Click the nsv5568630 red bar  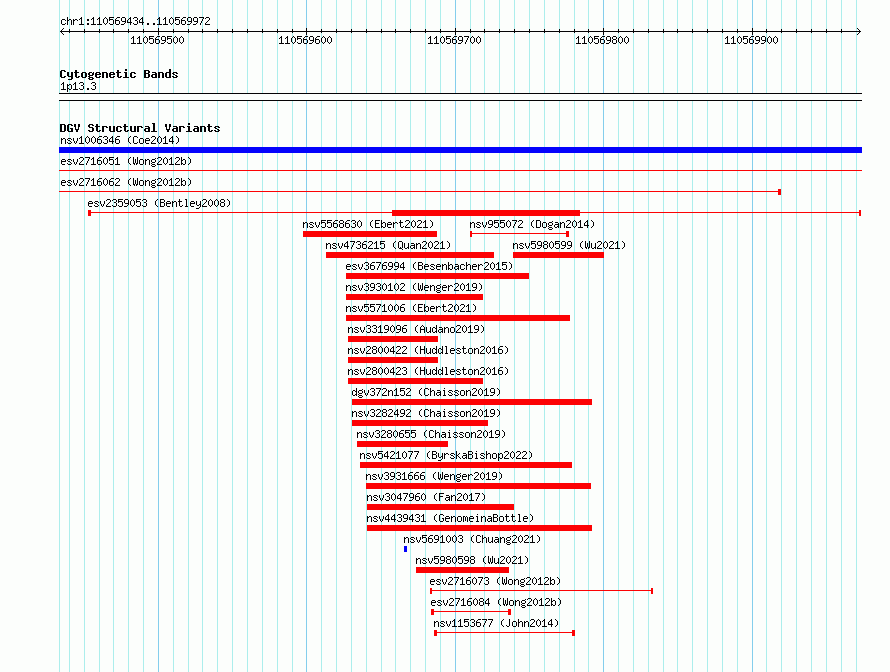370,234
